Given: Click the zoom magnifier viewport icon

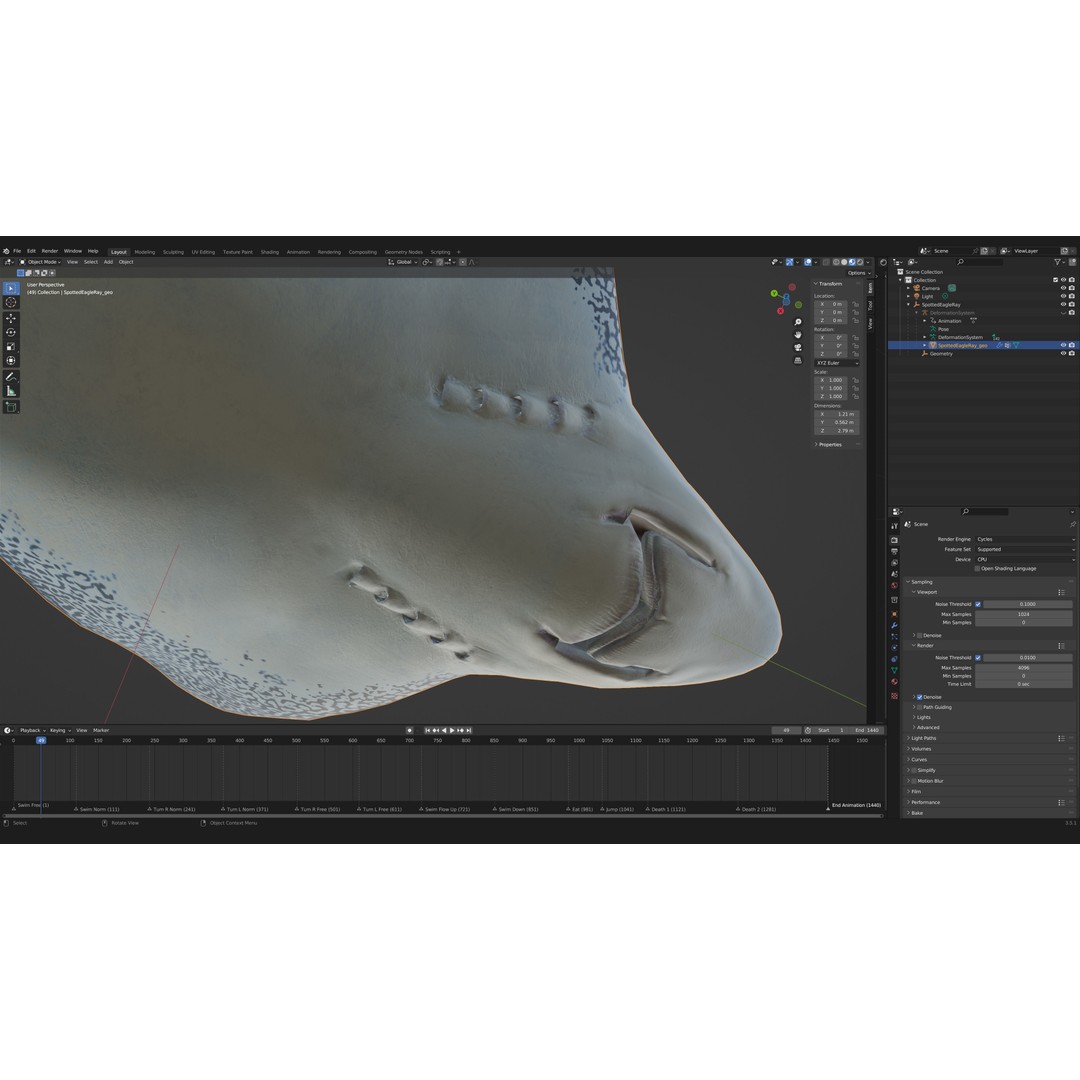Looking at the screenshot, I should pos(798,322).
